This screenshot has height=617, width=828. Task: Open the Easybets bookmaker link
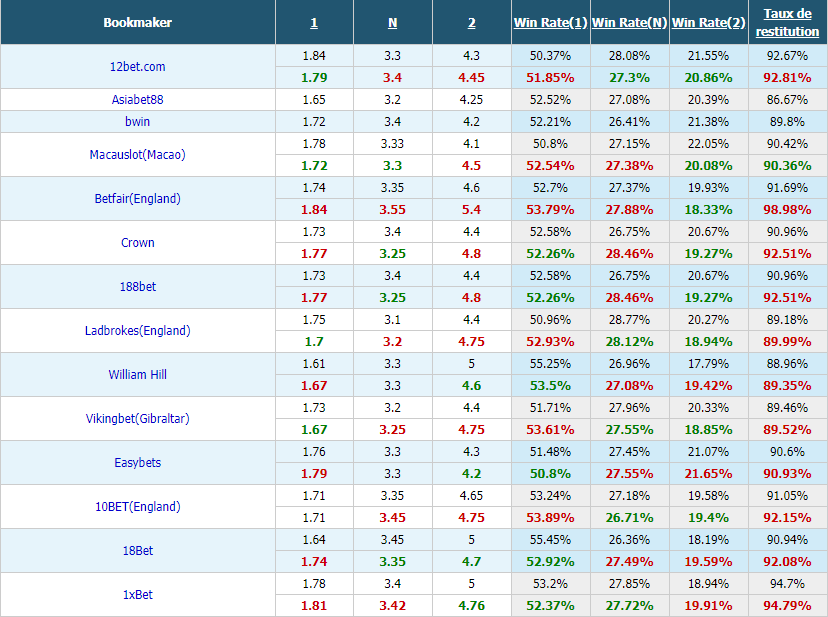click(137, 463)
